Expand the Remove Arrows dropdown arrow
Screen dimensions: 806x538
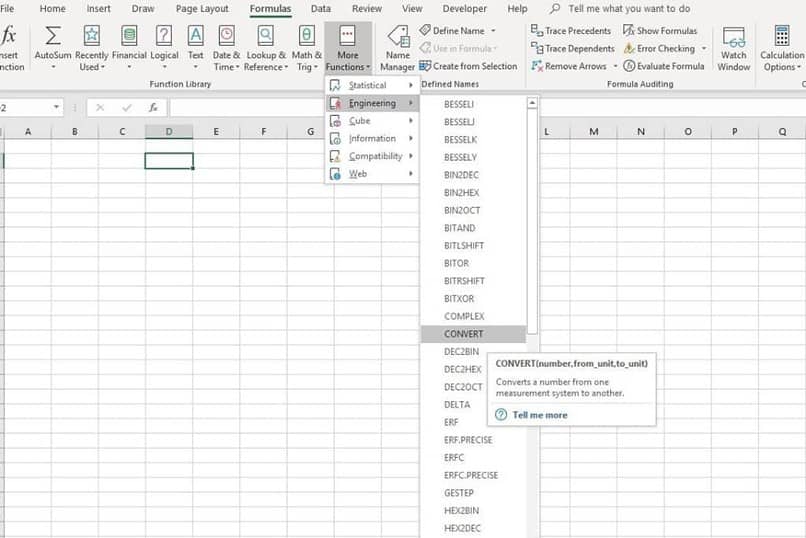click(x=615, y=66)
